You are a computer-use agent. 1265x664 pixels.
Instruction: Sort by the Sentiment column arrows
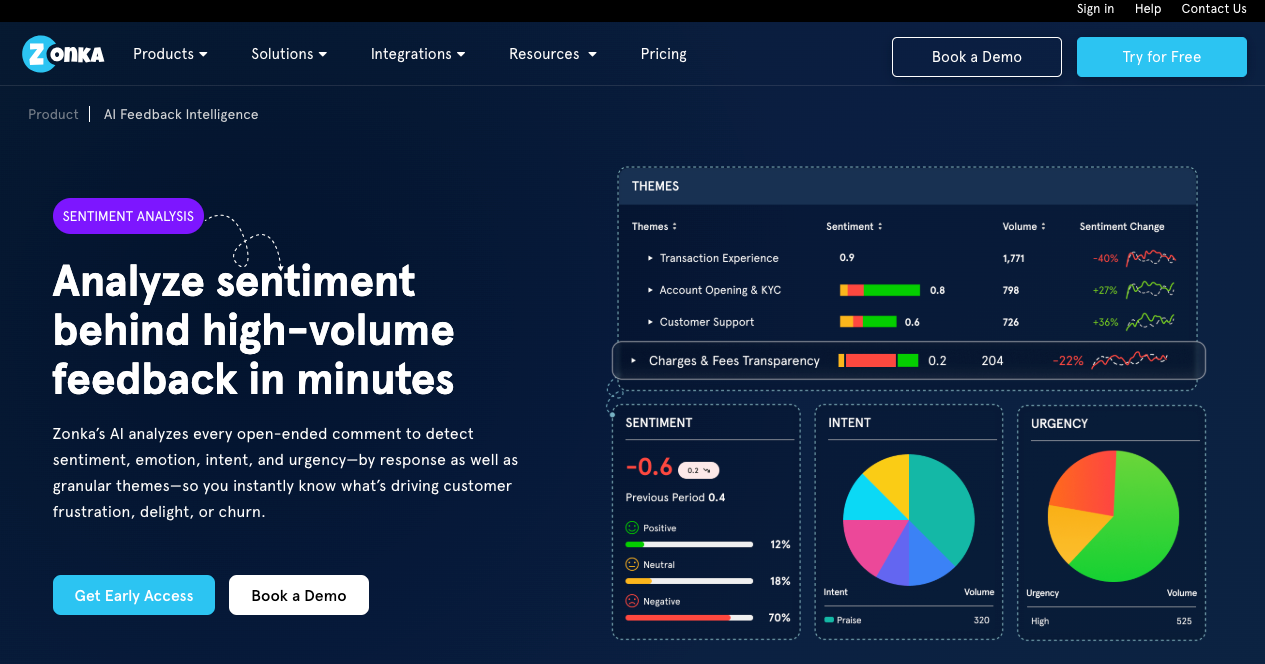click(880, 226)
